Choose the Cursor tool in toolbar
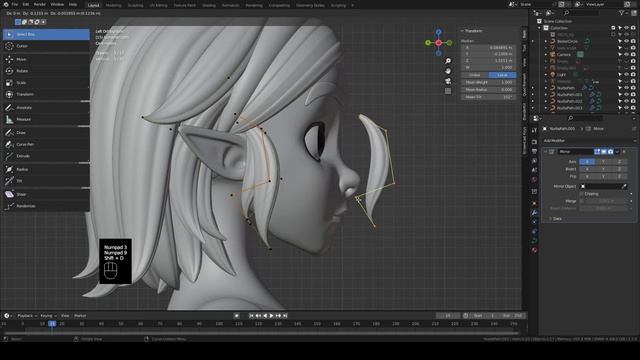 [x=46, y=46]
